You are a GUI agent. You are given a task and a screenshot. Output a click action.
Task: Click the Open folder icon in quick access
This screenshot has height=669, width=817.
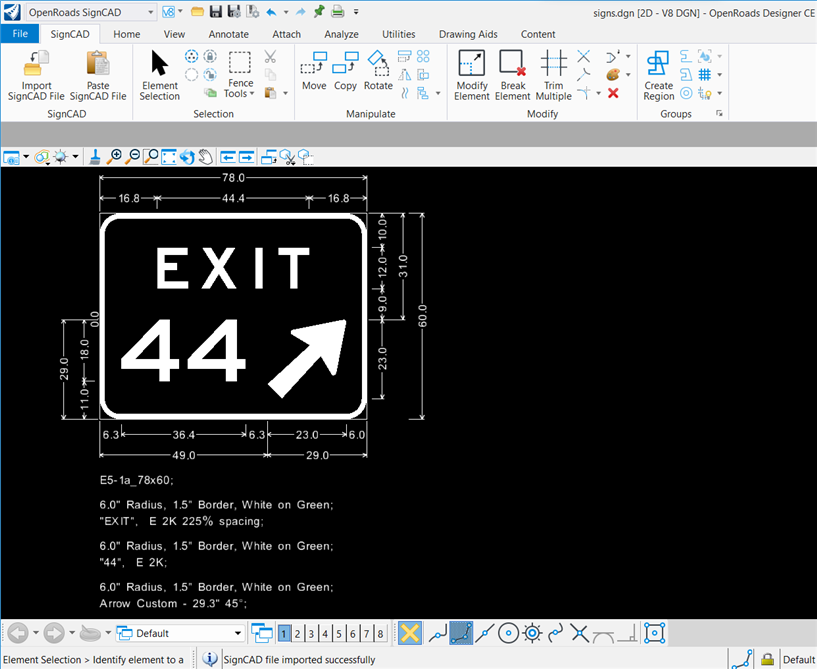197,11
